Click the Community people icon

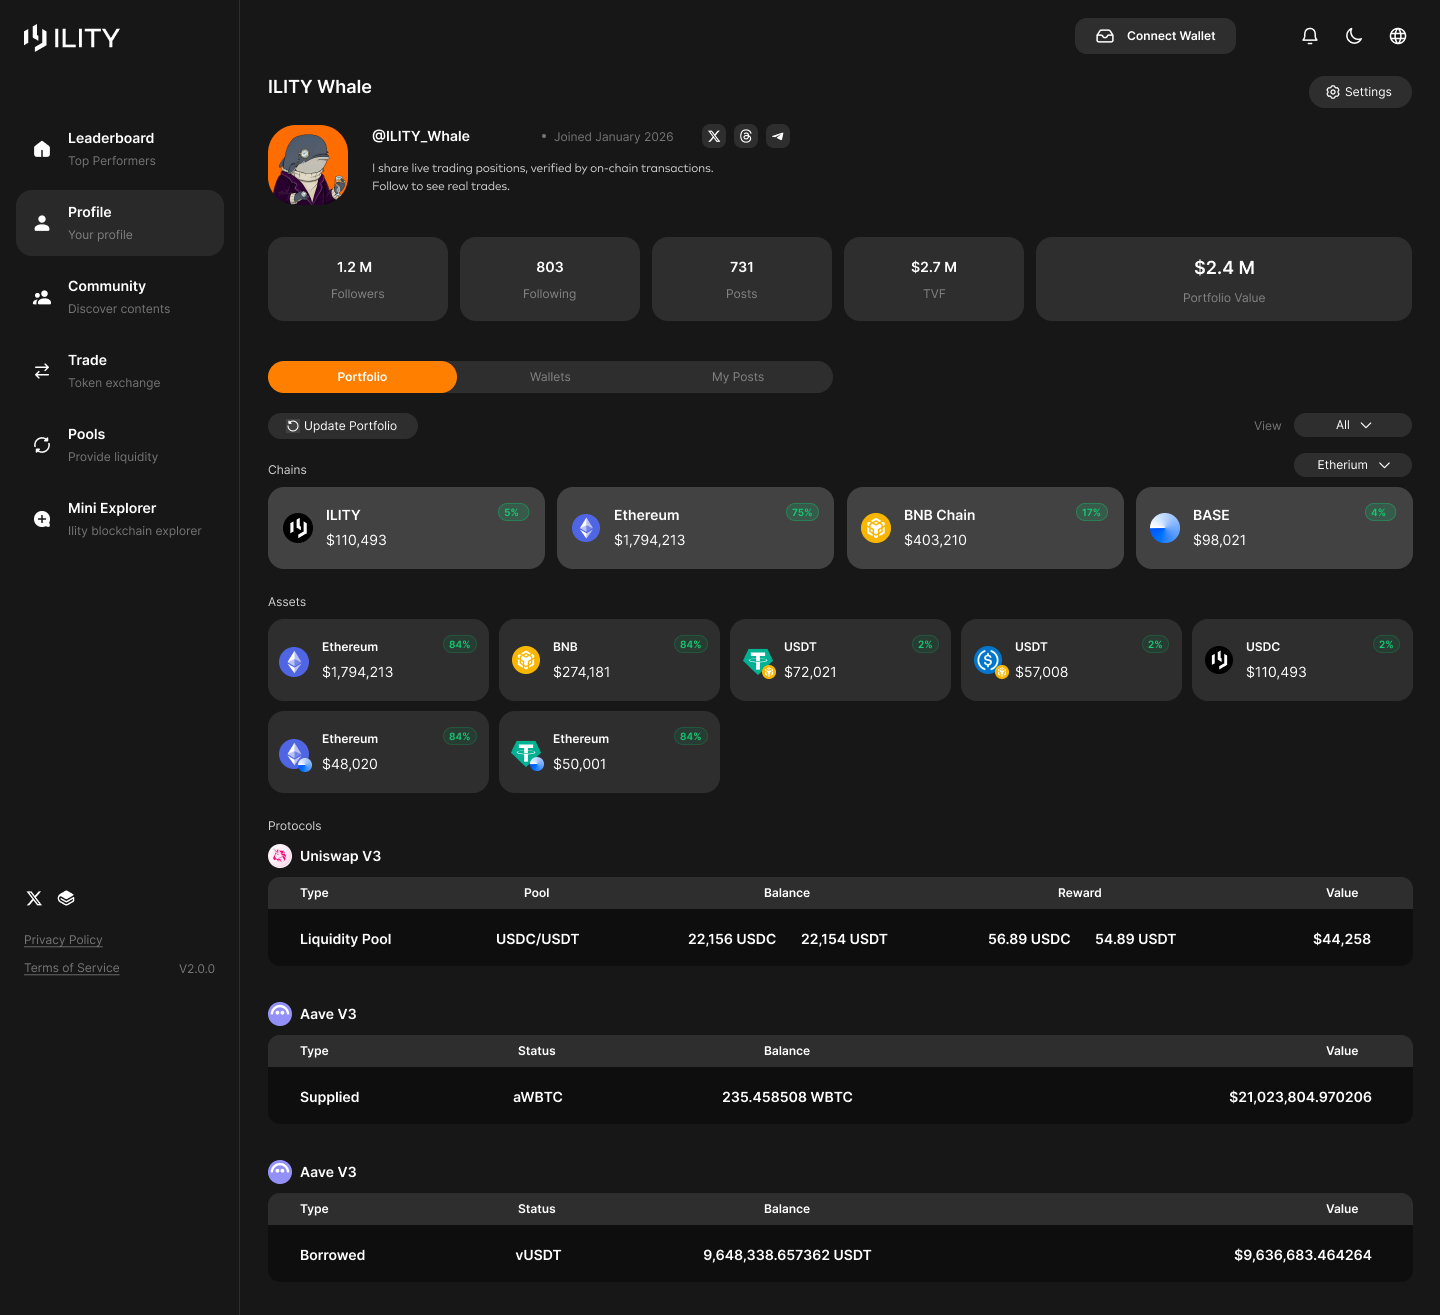(42, 297)
